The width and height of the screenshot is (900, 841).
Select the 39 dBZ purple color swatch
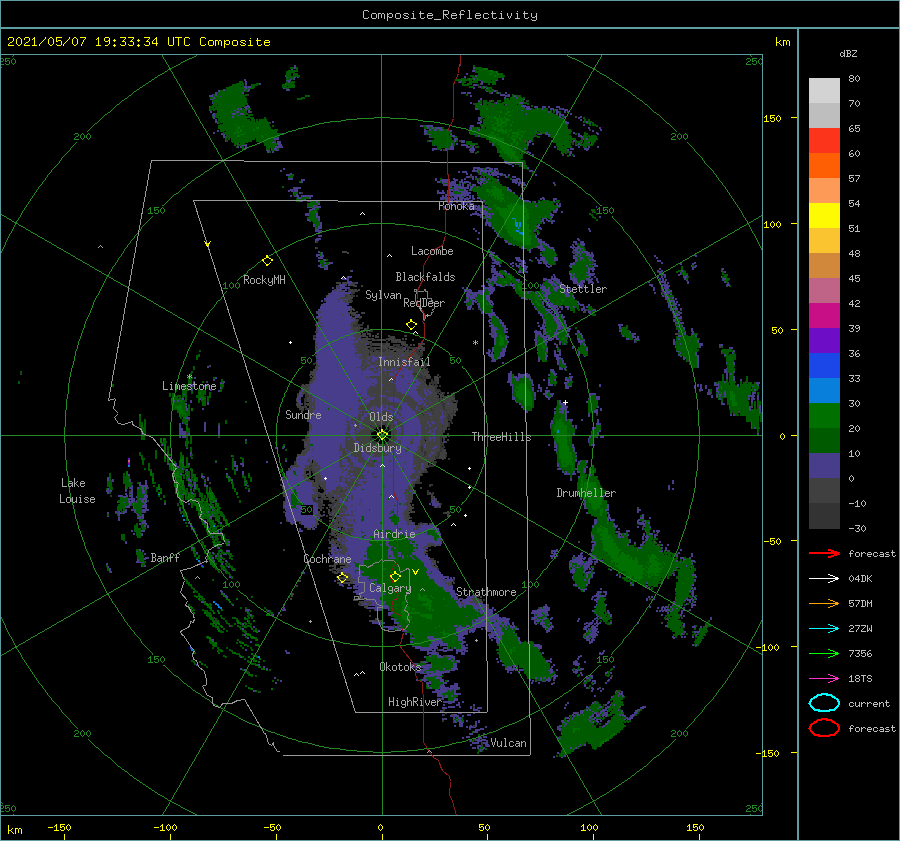click(824, 340)
